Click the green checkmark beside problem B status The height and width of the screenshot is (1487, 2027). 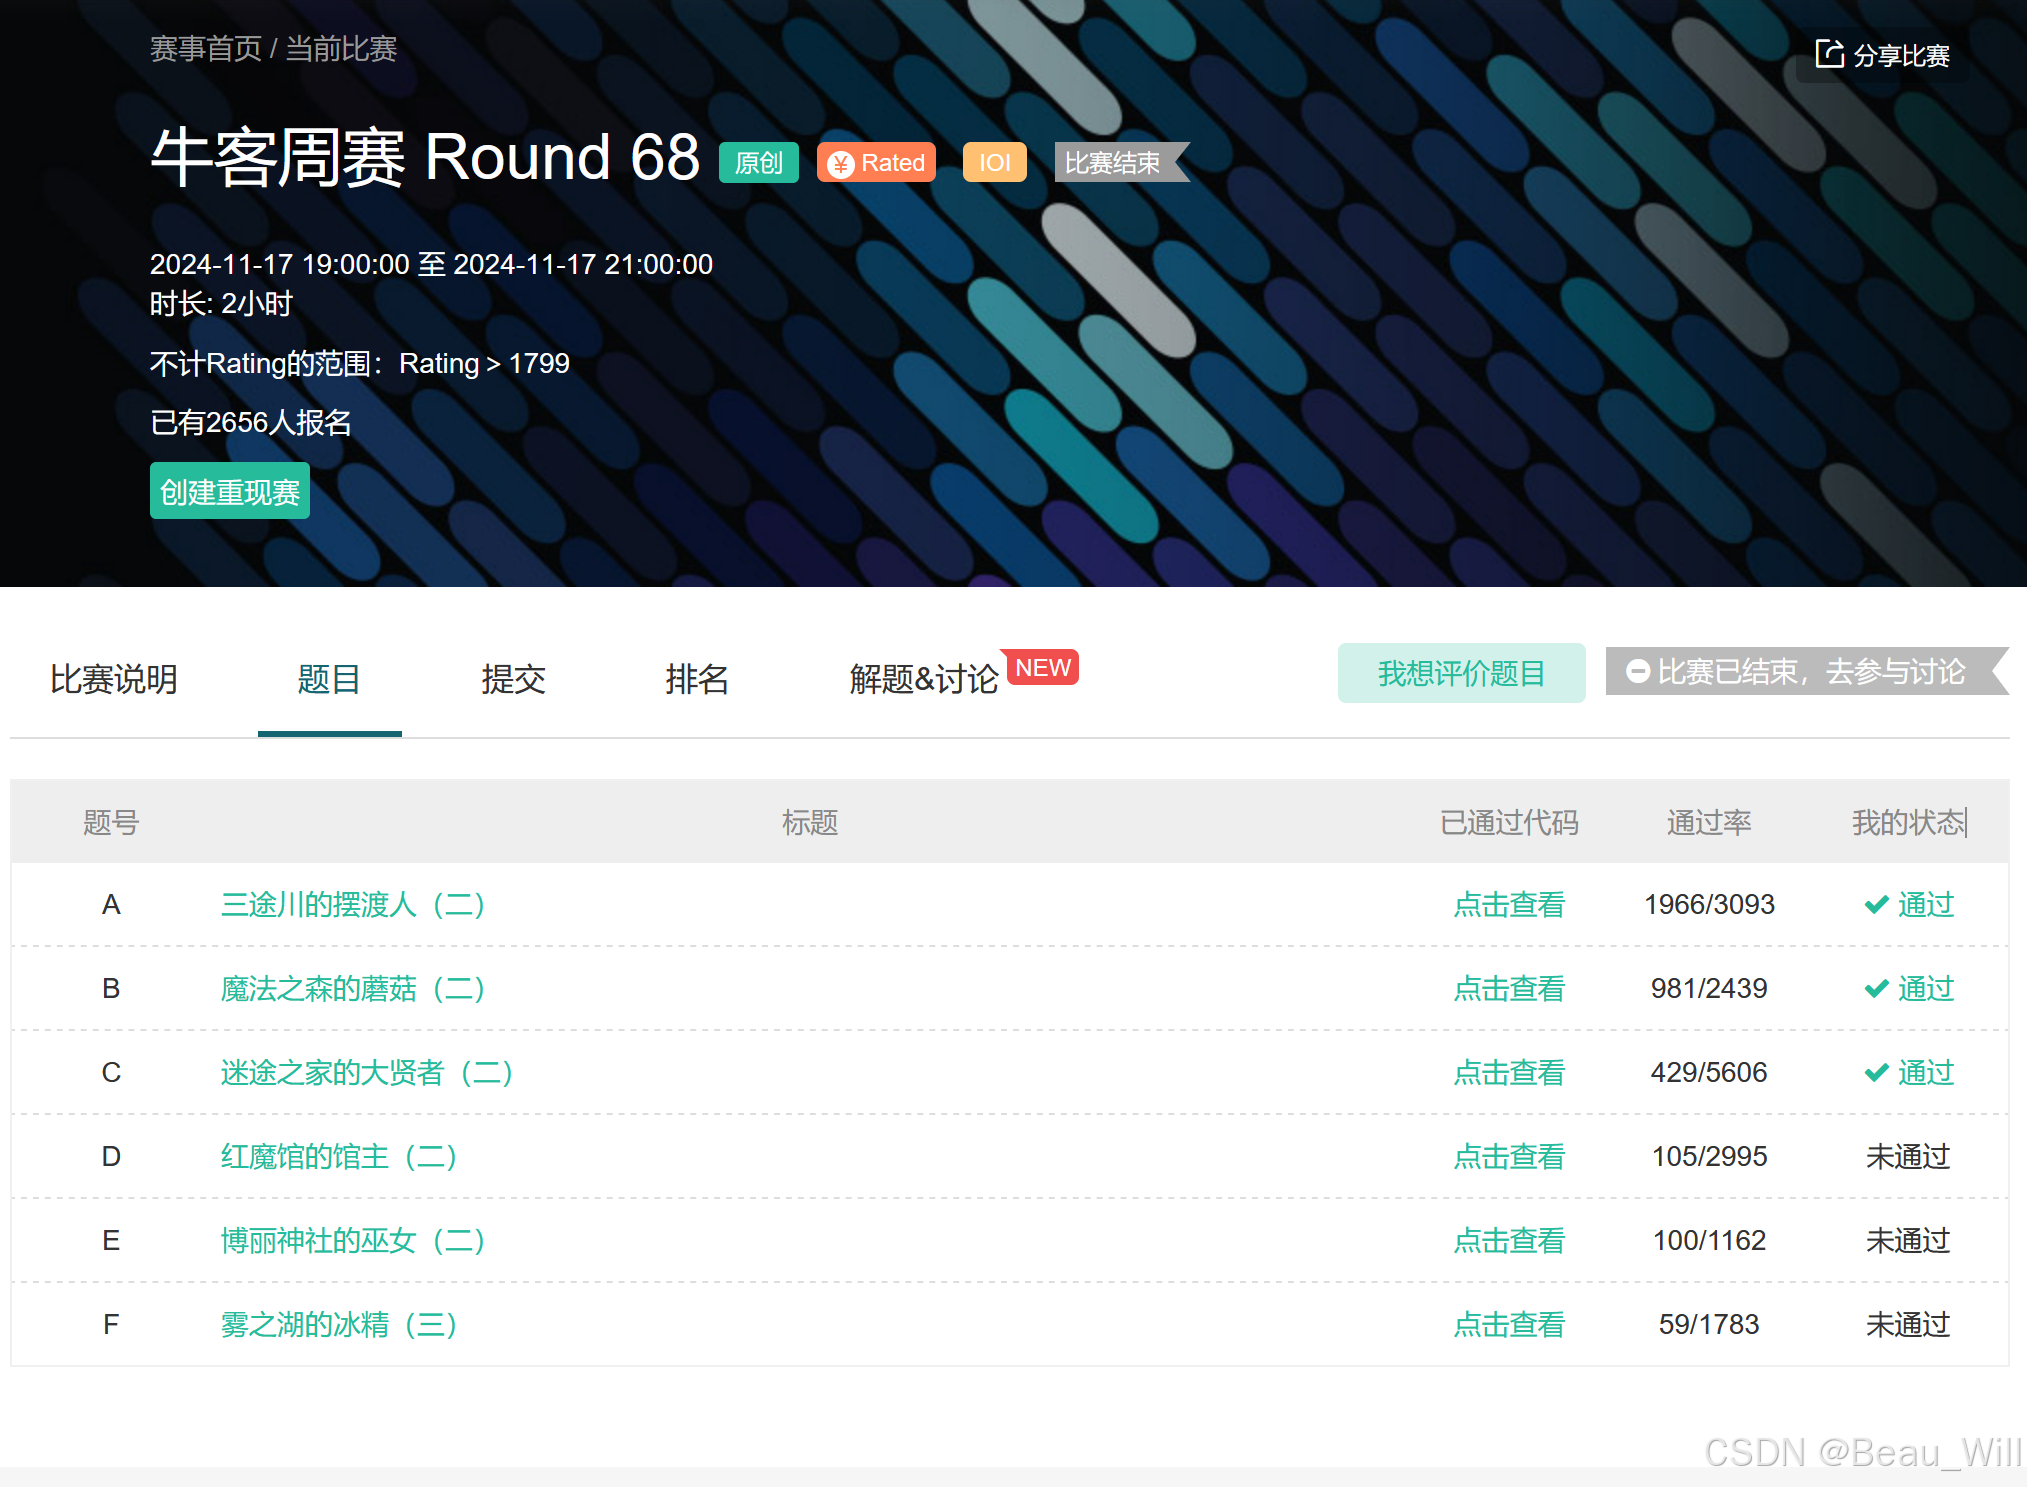[x=1875, y=988]
